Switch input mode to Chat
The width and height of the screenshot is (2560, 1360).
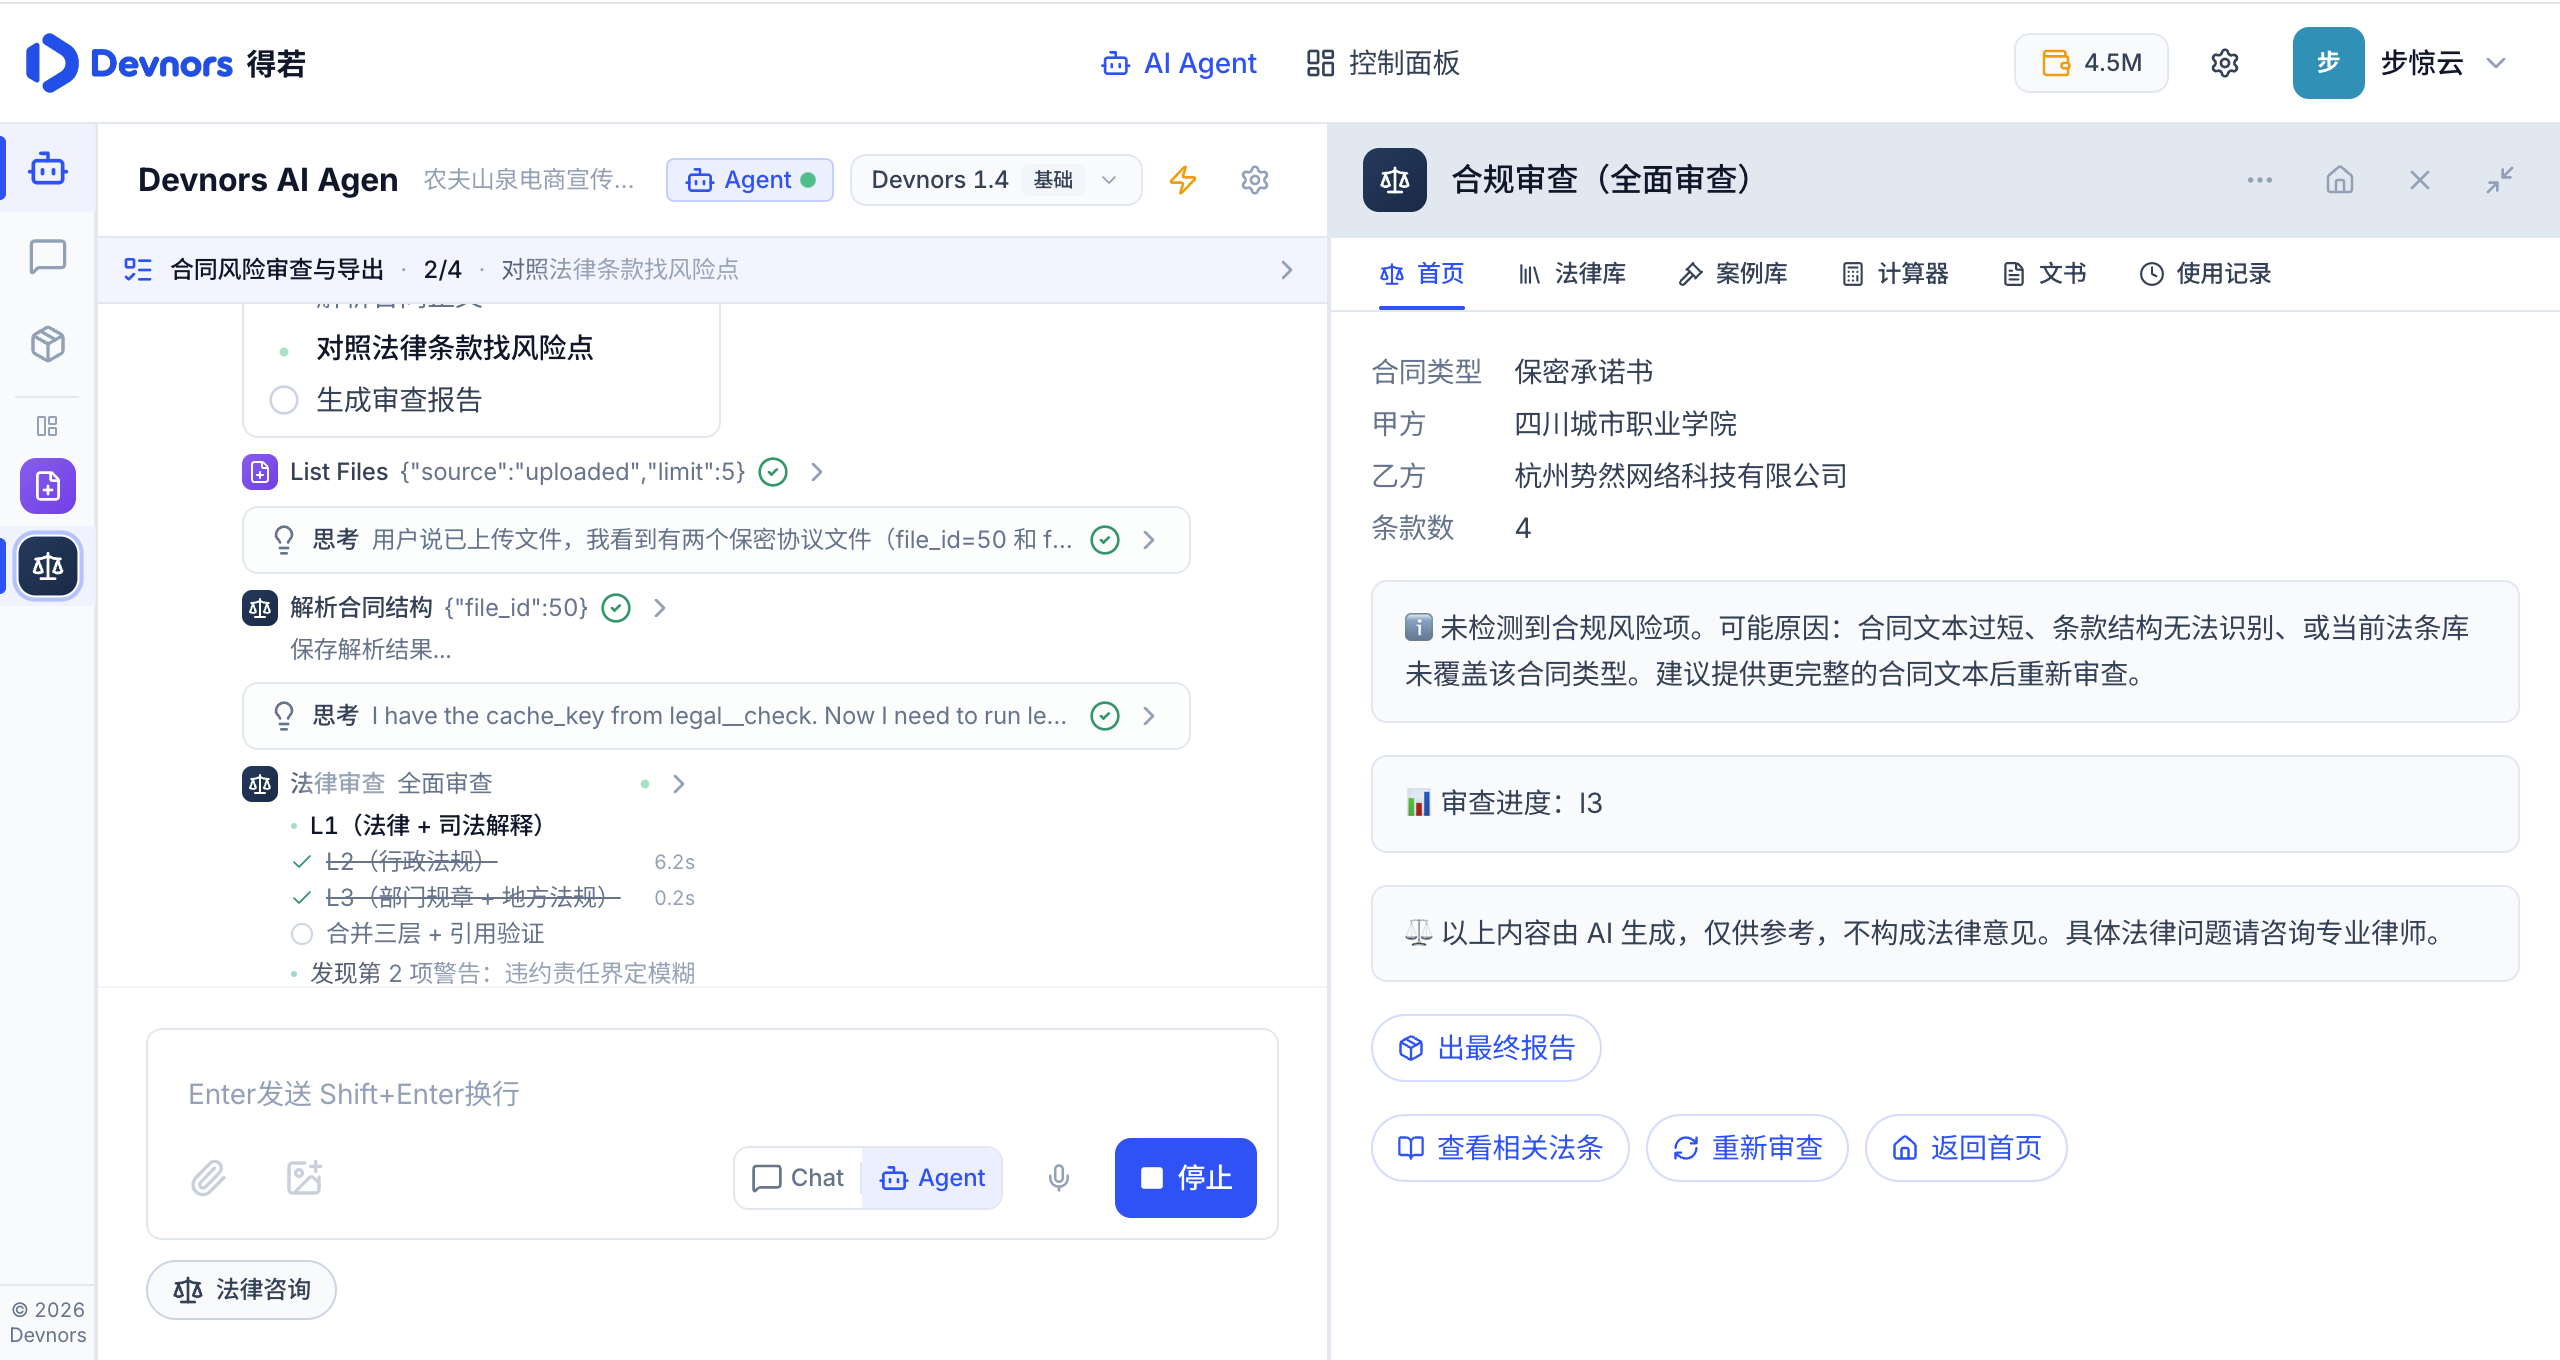click(798, 1178)
